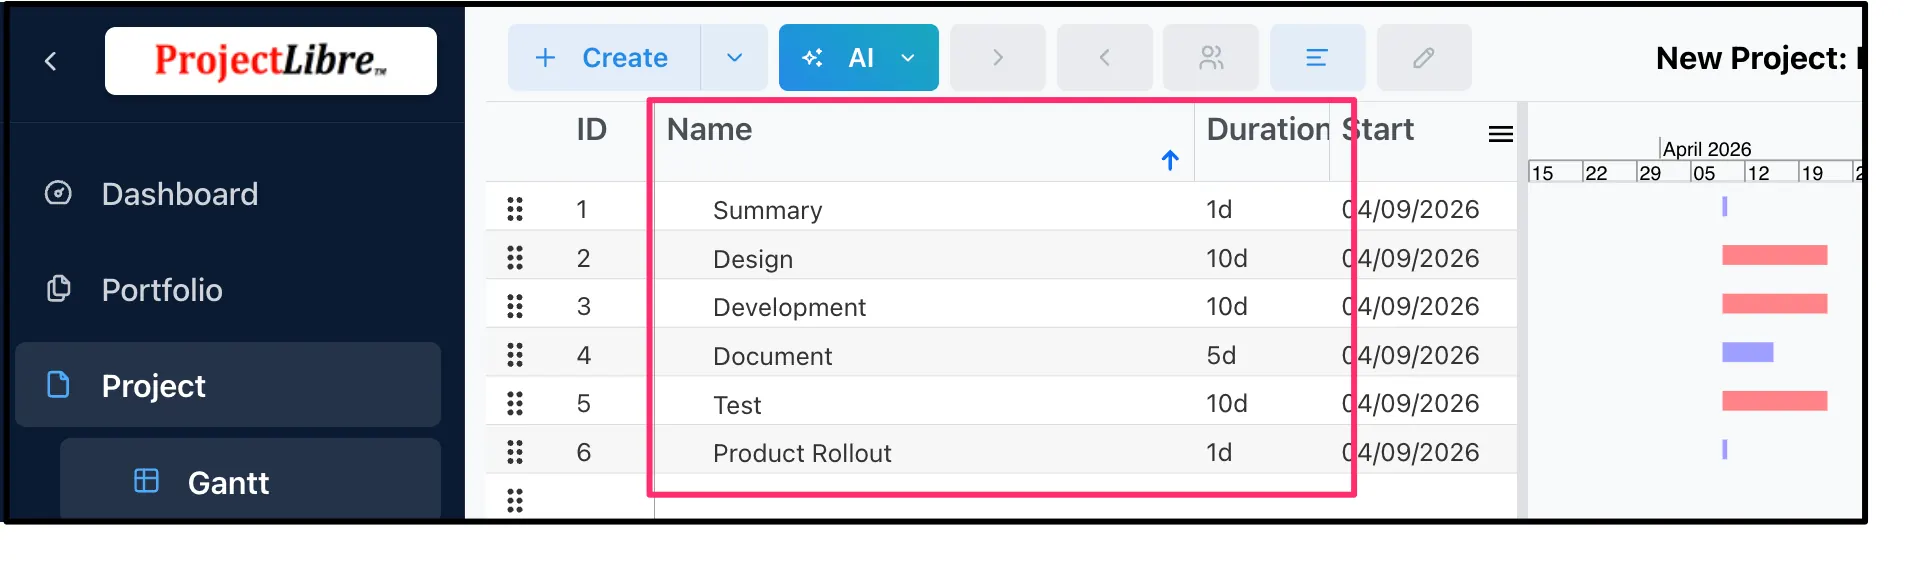Screen dimensions: 1910x566
Task: Click the Development Gantt bar
Action: 1774,303
